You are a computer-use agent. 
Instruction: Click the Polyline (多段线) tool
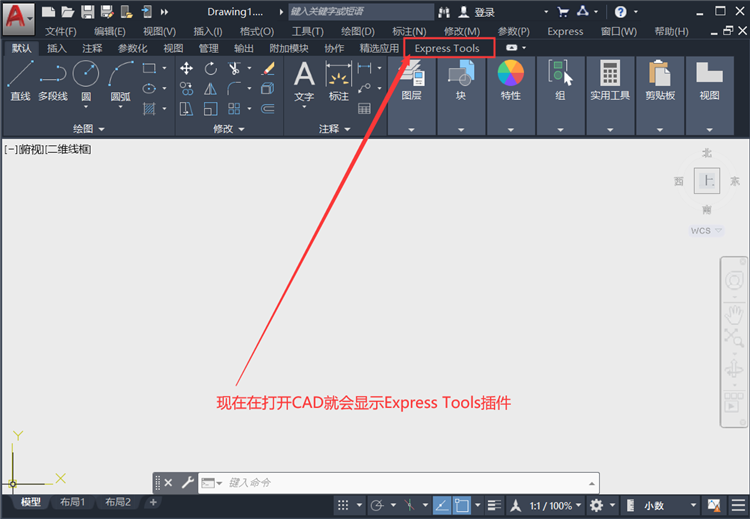click(53, 80)
